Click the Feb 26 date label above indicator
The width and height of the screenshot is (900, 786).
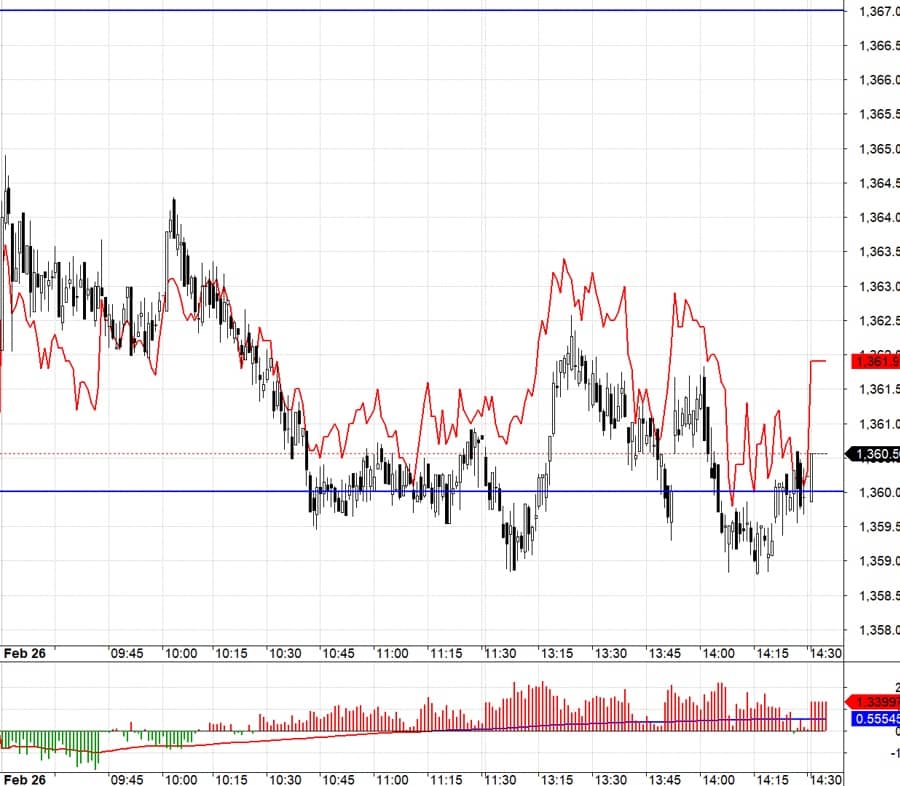26,653
